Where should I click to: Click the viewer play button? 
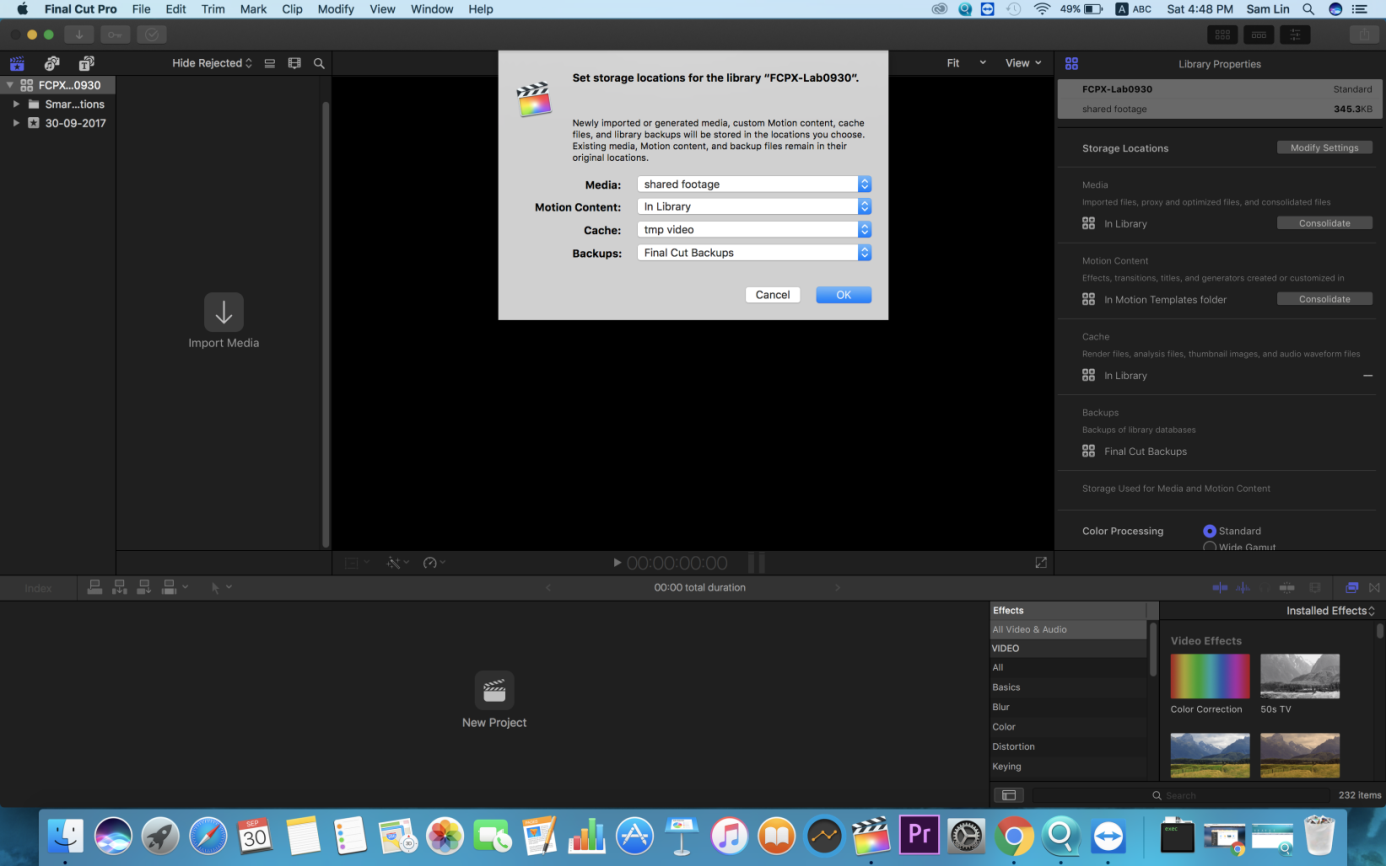617,563
